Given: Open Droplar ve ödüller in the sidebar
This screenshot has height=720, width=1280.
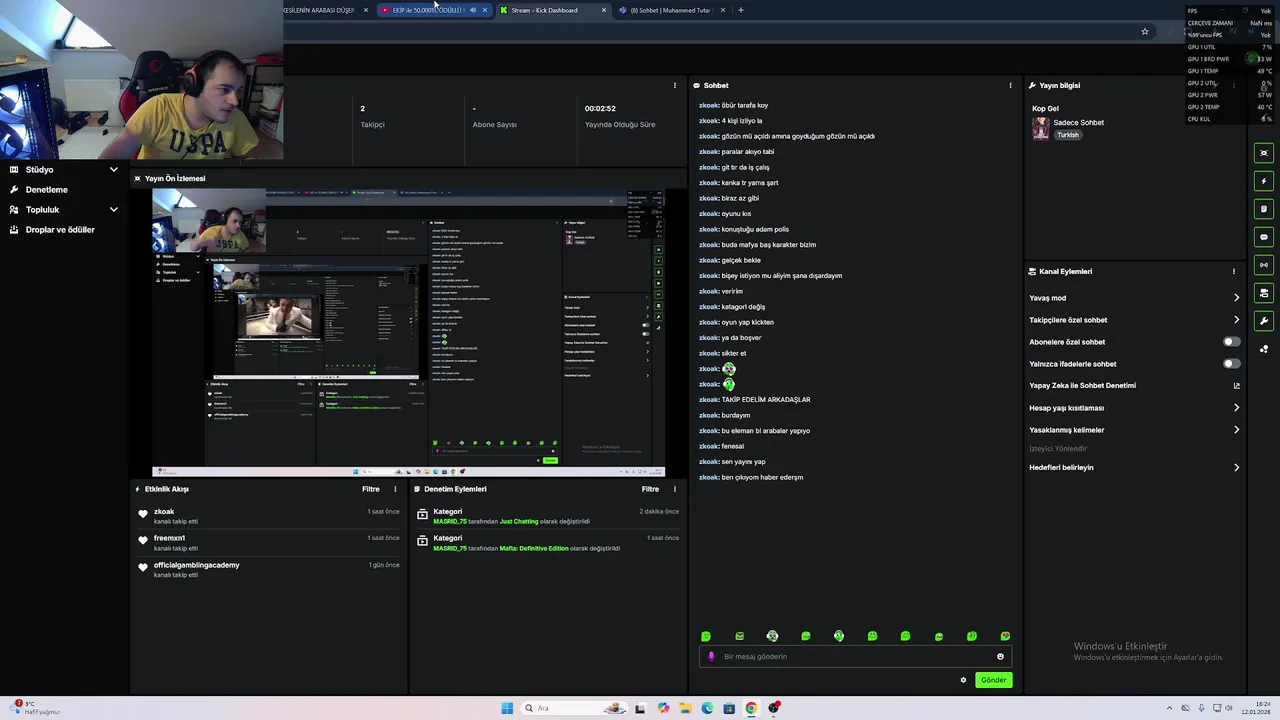Looking at the screenshot, I should point(60,230).
